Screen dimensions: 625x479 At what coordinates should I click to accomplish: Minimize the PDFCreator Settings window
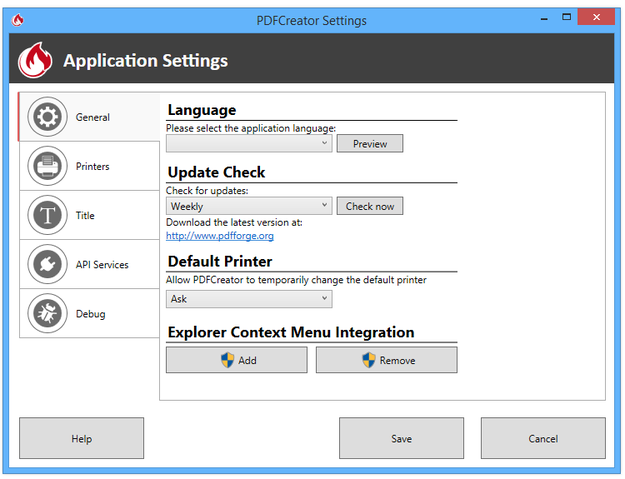(544, 18)
